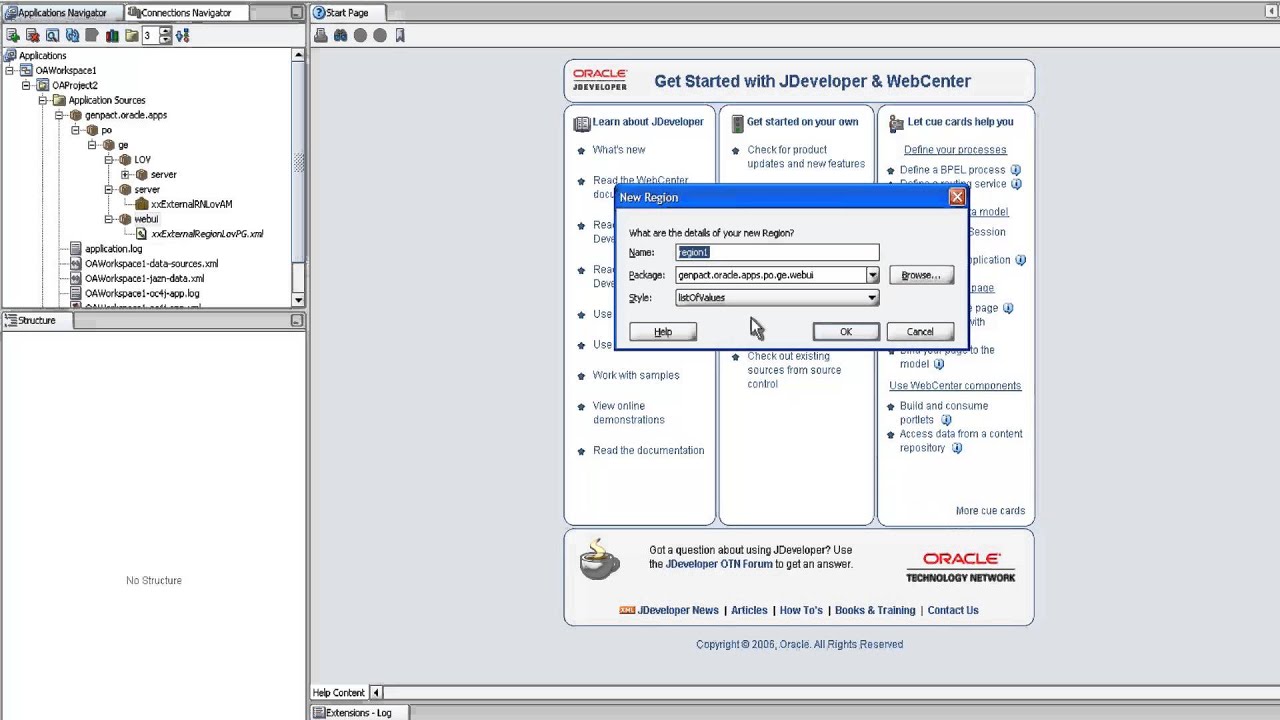
Task: Click the Refresh icon in navigator toolbar
Action: click(71, 35)
